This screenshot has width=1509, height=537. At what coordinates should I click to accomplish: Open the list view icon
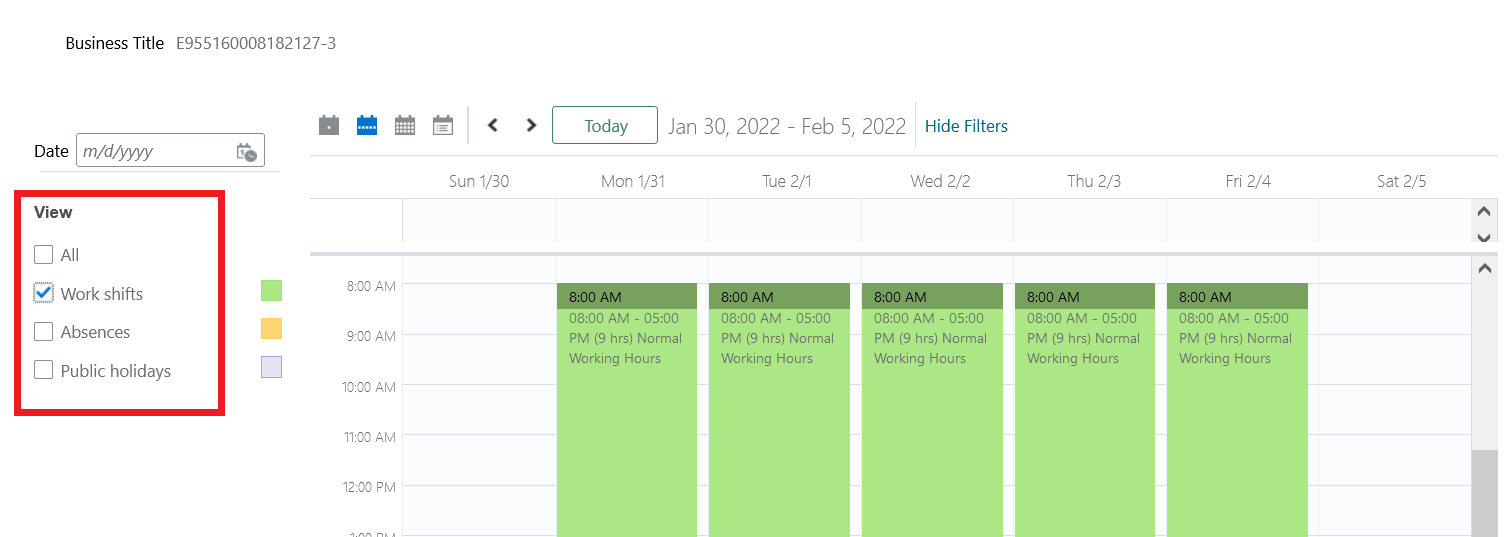click(x=443, y=125)
